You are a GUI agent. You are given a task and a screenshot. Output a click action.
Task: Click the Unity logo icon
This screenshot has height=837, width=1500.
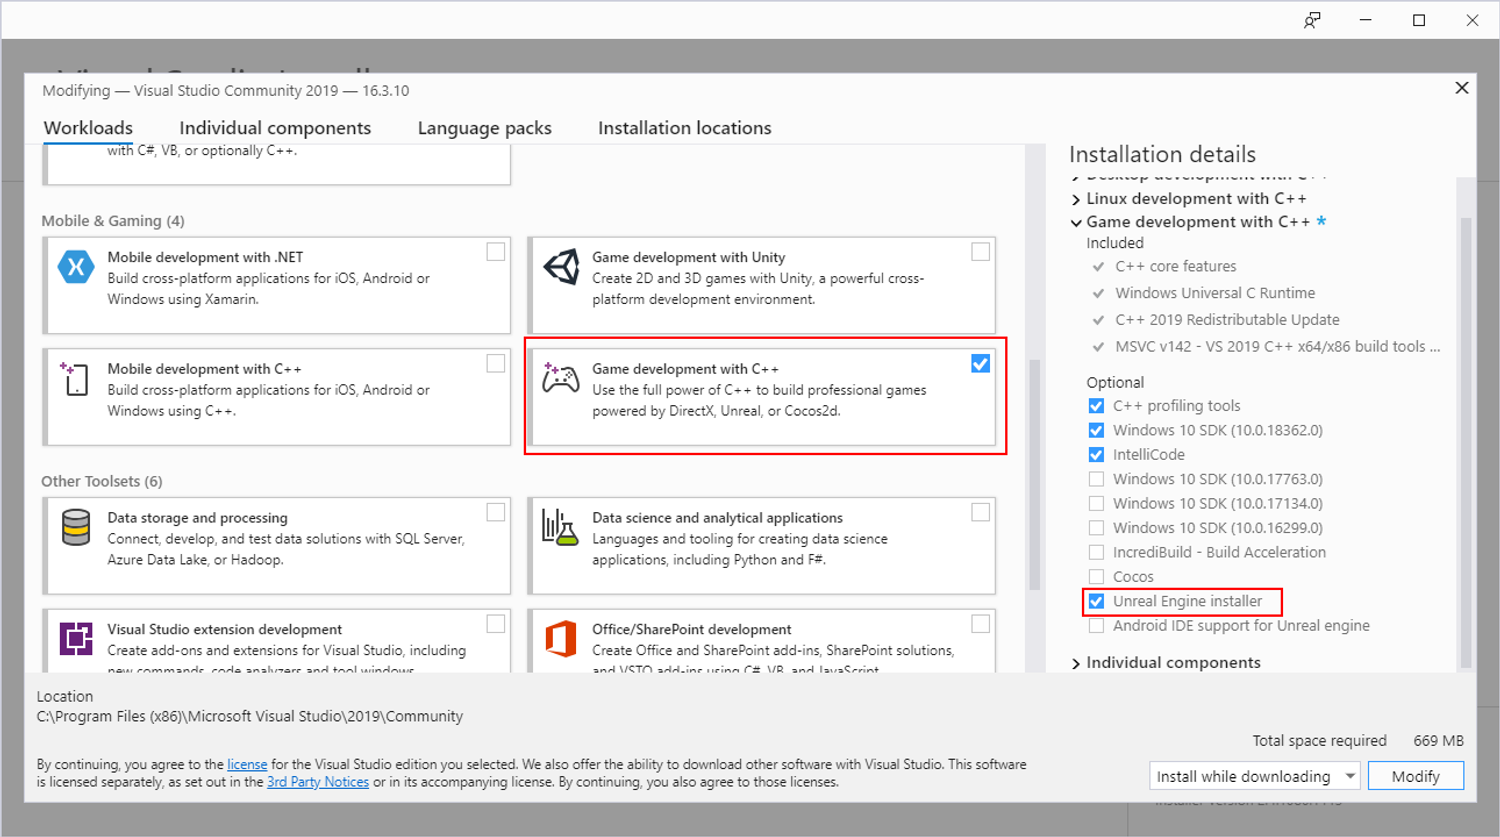click(561, 267)
